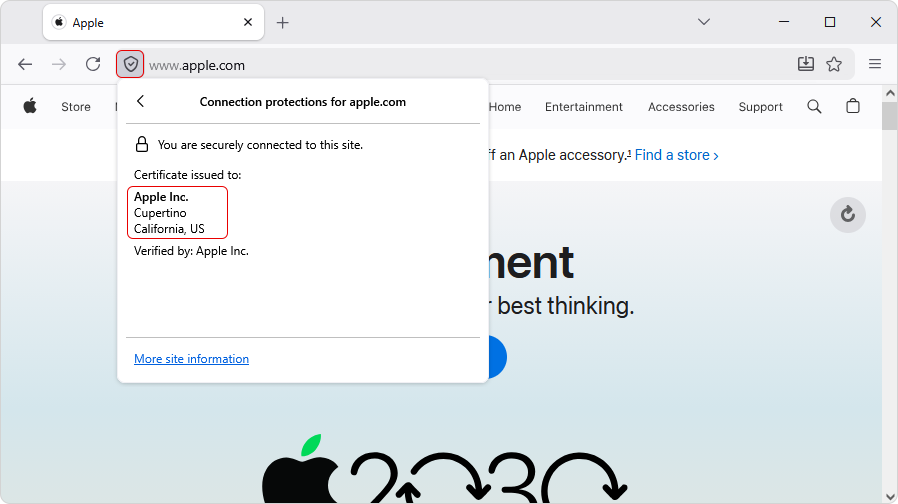Click the padlock secure connection icon
The width and height of the screenshot is (898, 504).
point(141,144)
